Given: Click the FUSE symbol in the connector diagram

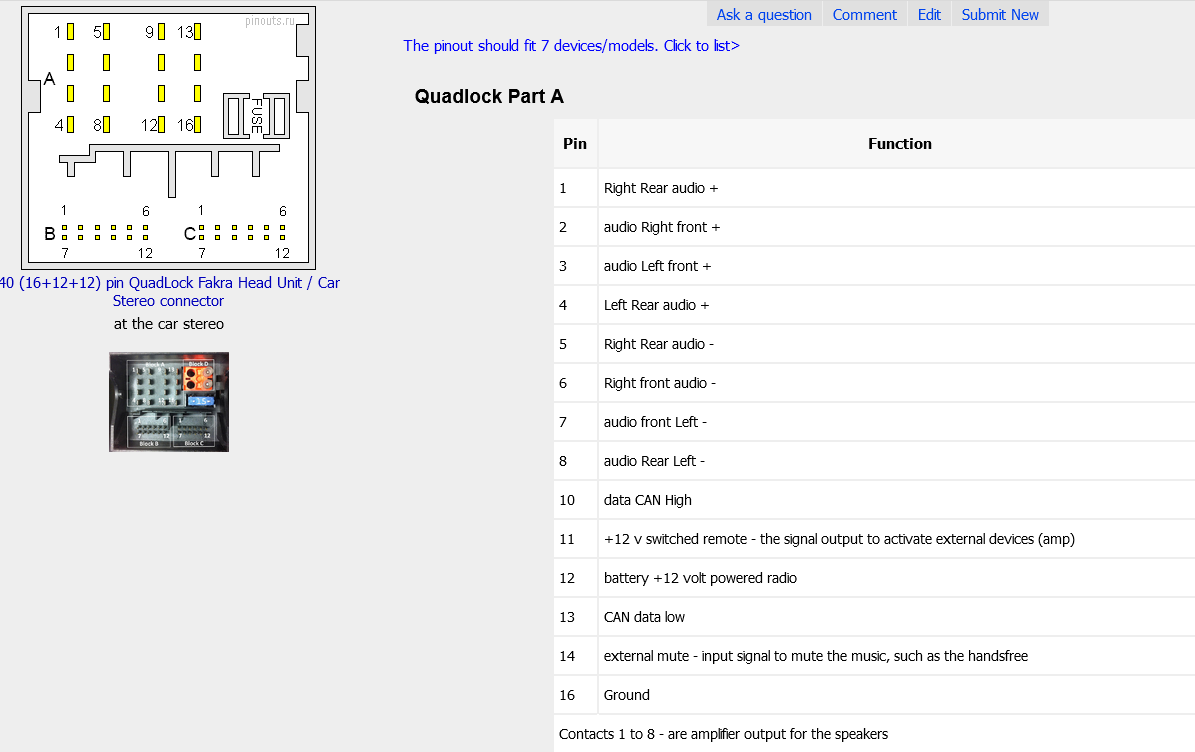Looking at the screenshot, I should pos(257,116).
